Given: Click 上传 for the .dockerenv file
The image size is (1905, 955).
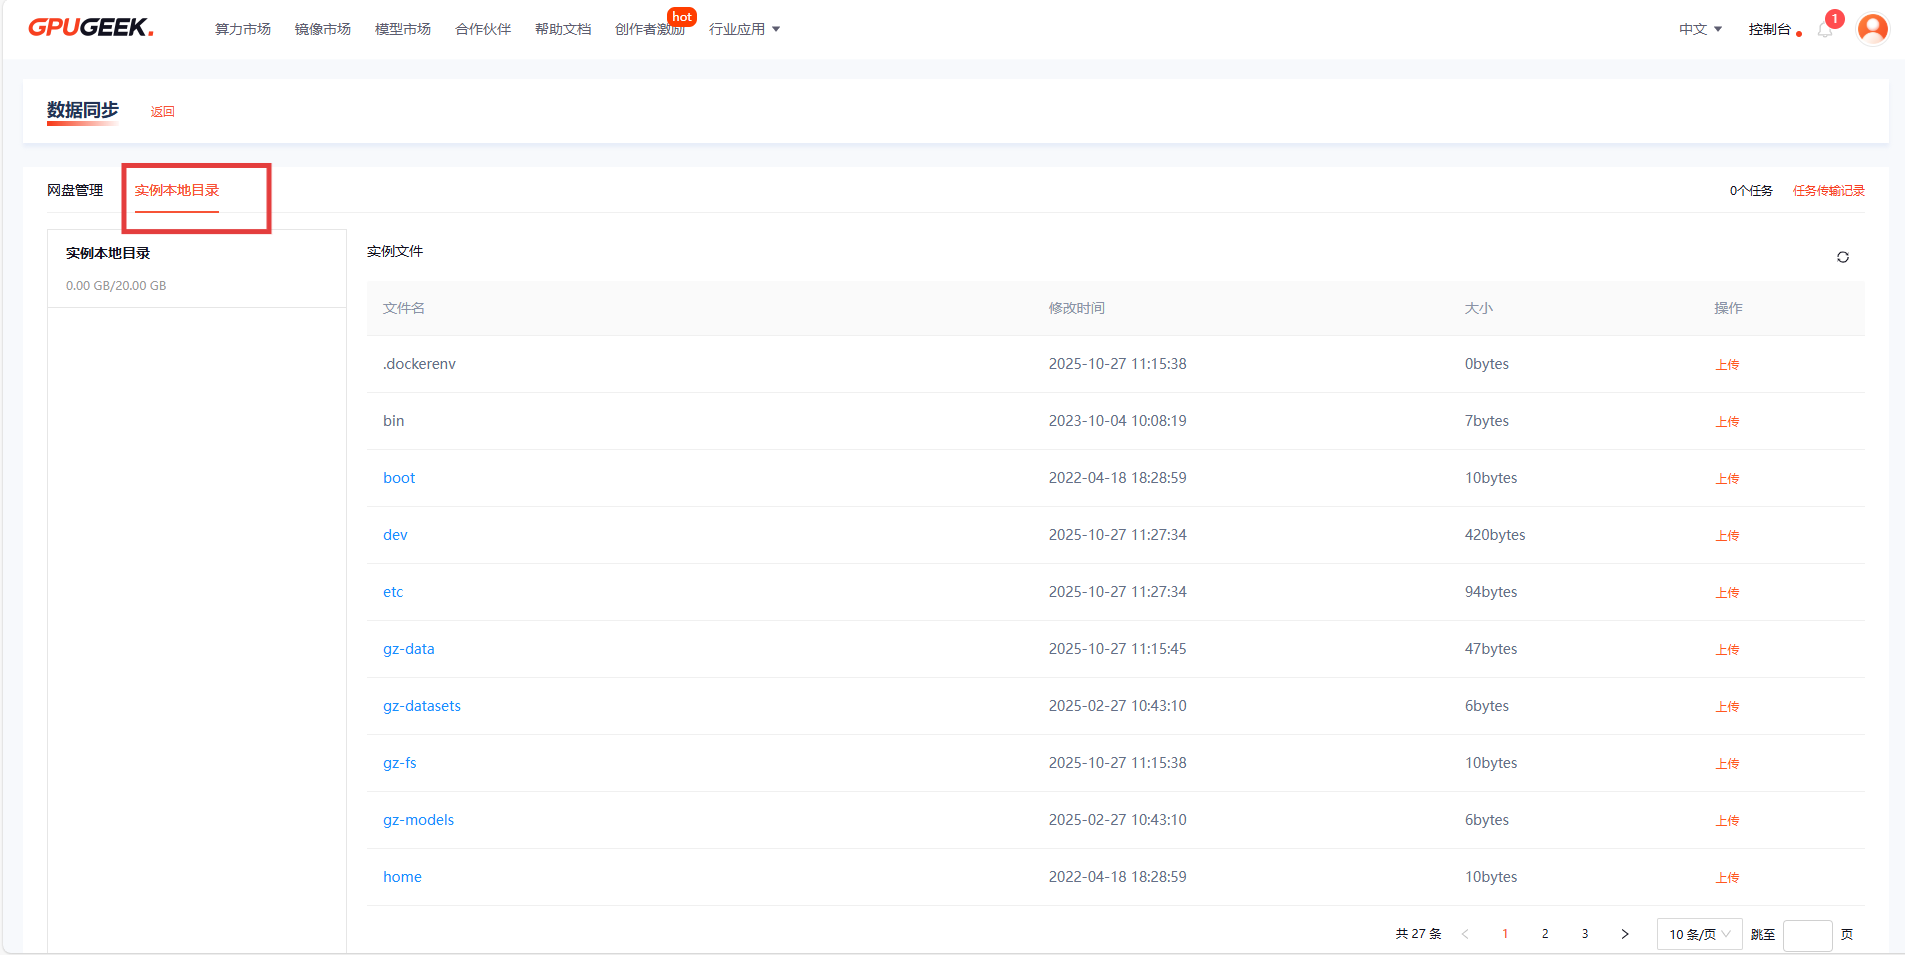Looking at the screenshot, I should (x=1727, y=364).
